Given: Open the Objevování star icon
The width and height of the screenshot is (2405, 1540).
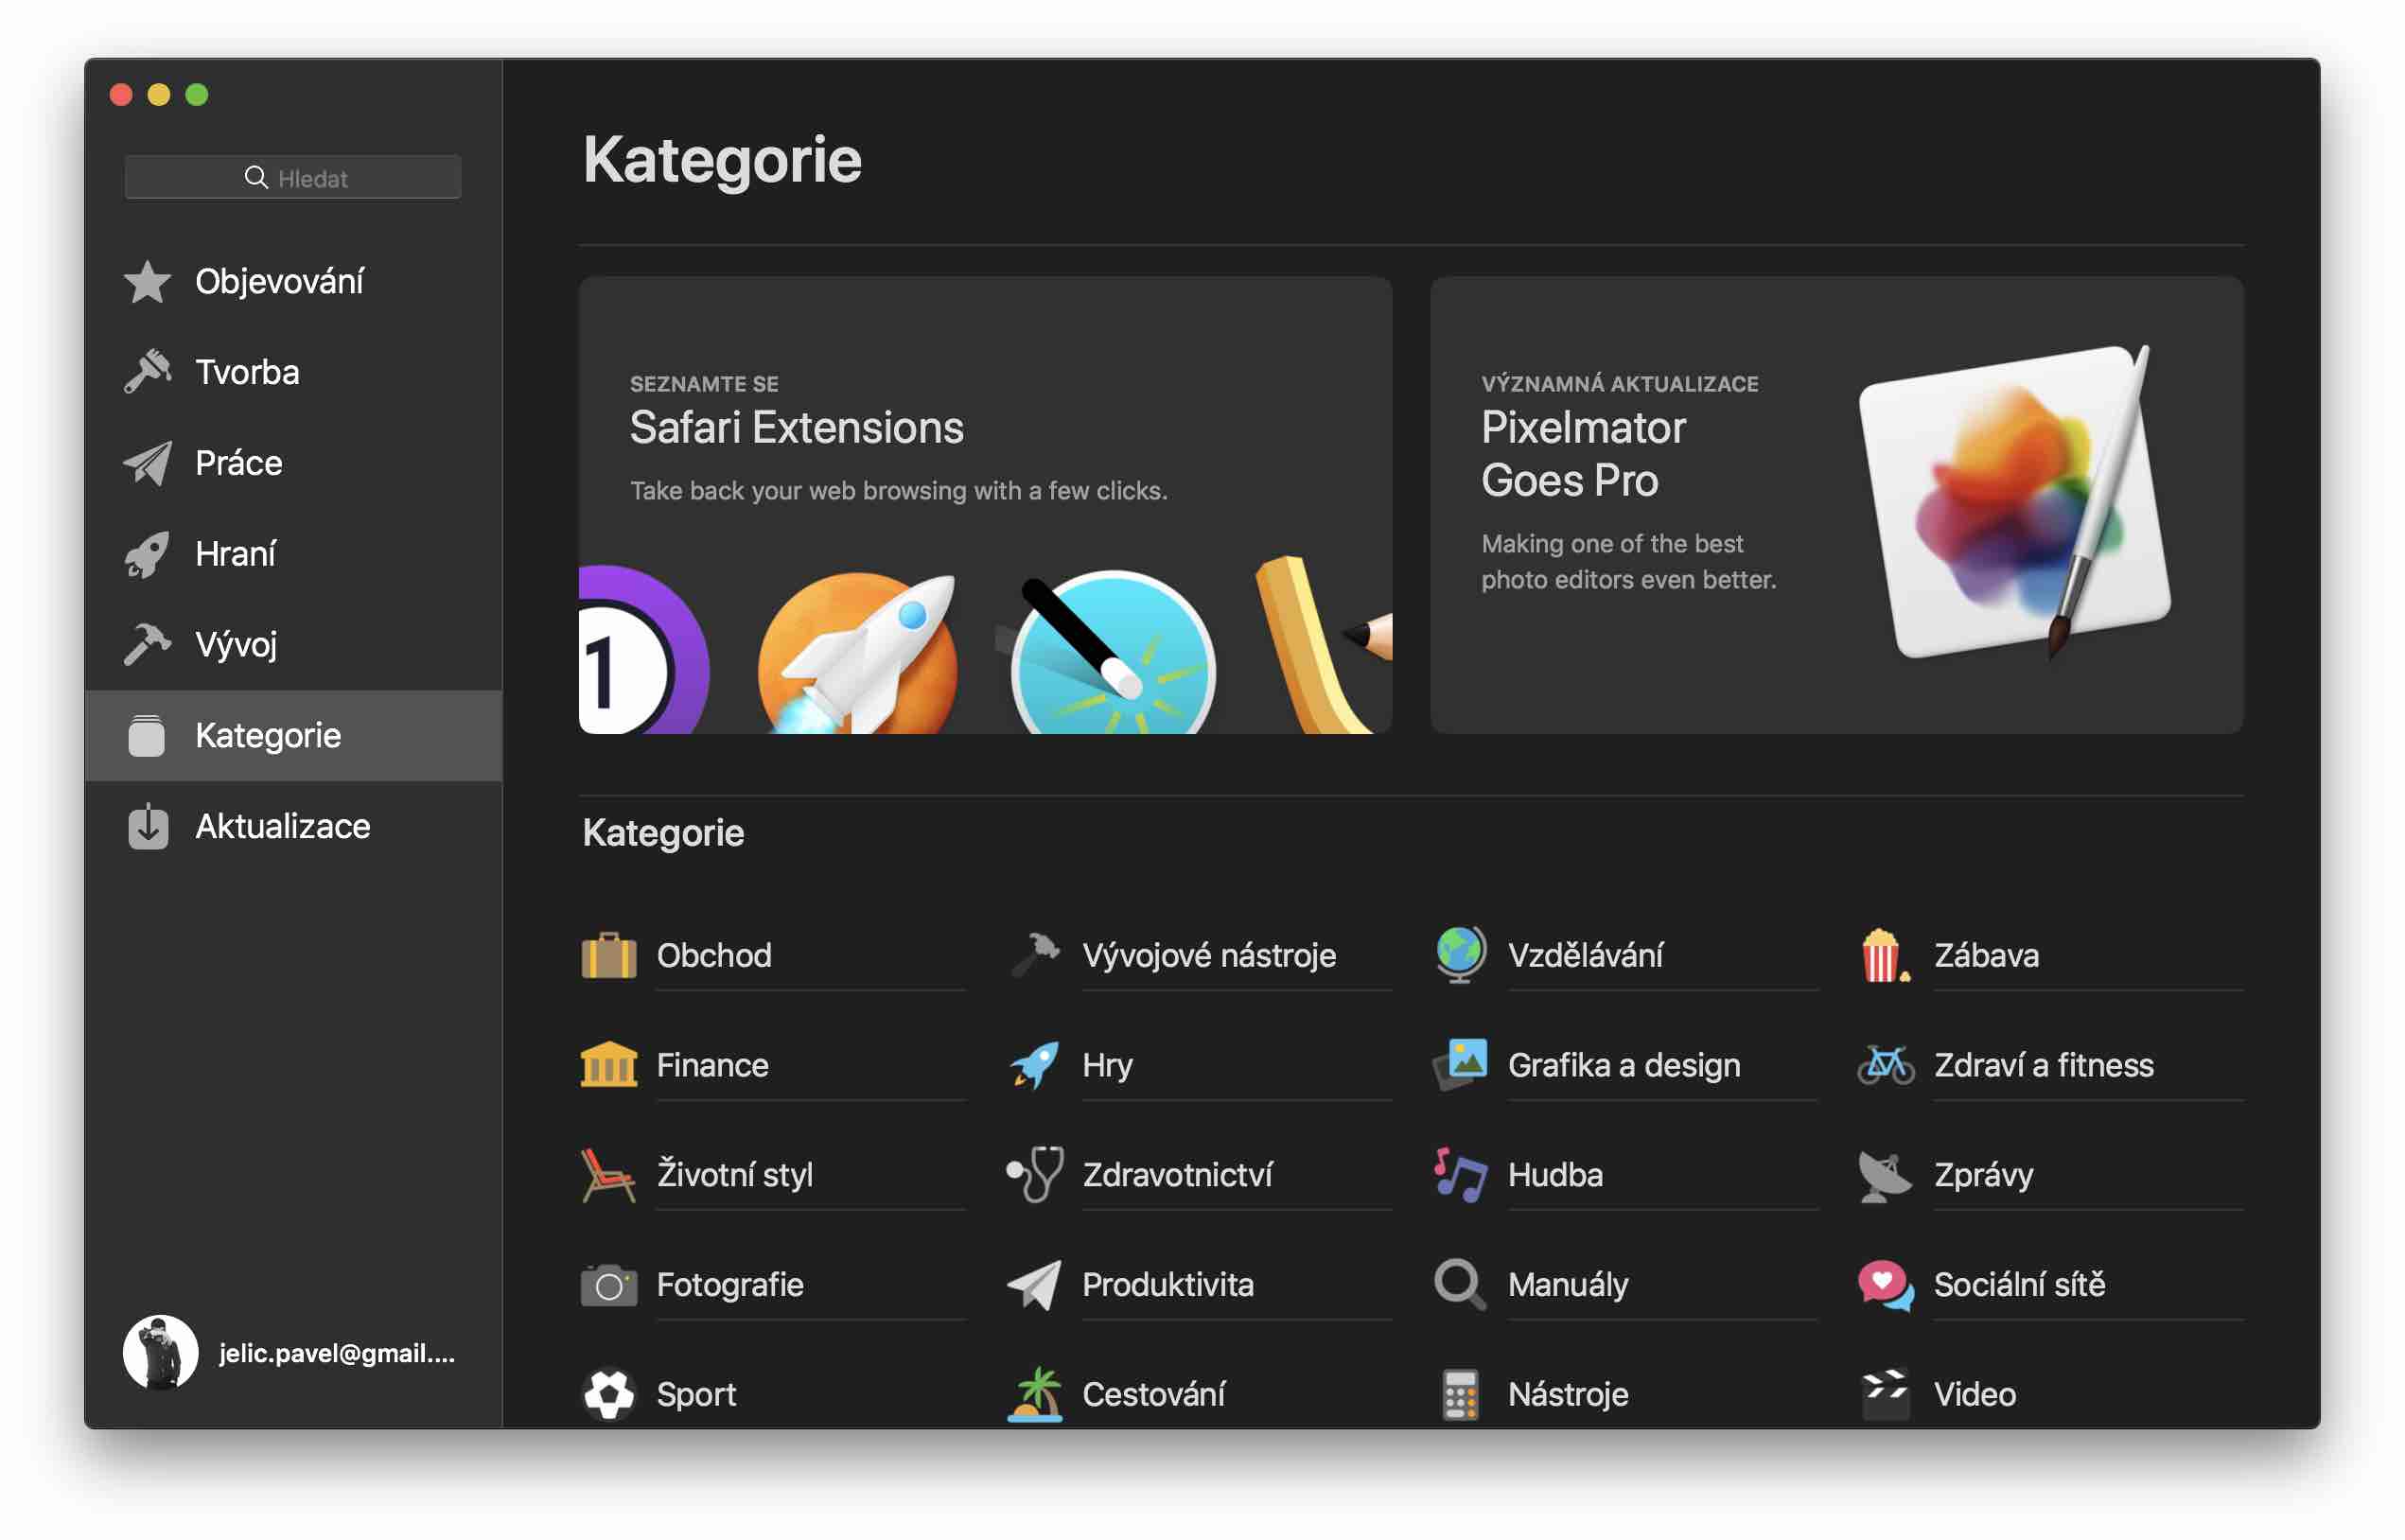Looking at the screenshot, I should coord(148,282).
